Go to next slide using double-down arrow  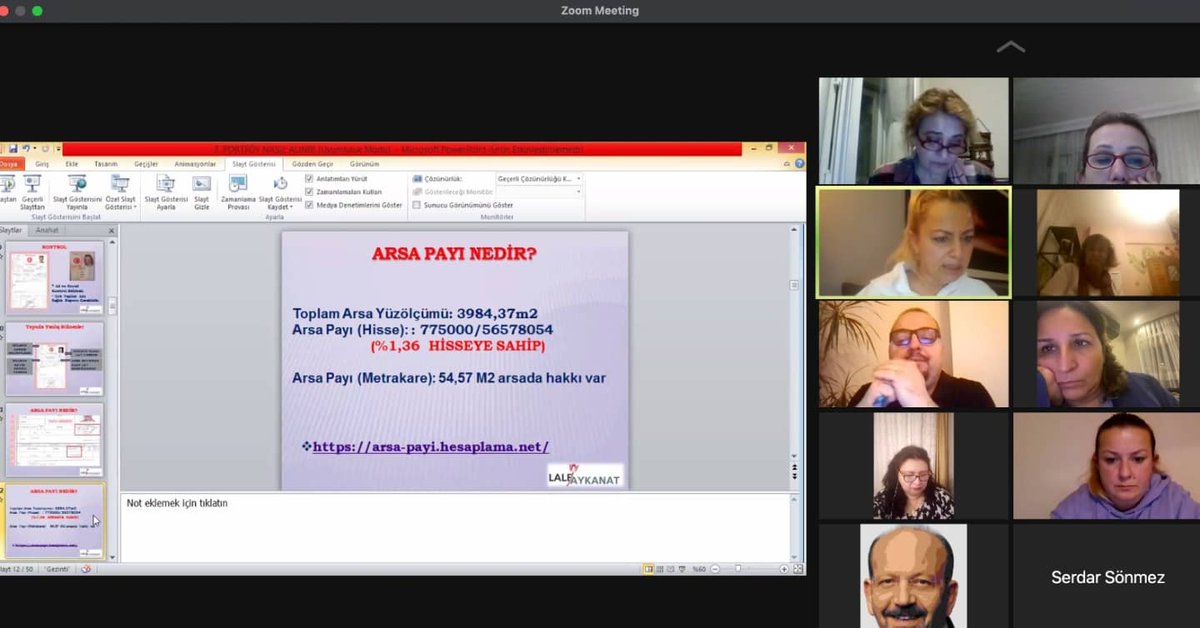[x=795, y=475]
